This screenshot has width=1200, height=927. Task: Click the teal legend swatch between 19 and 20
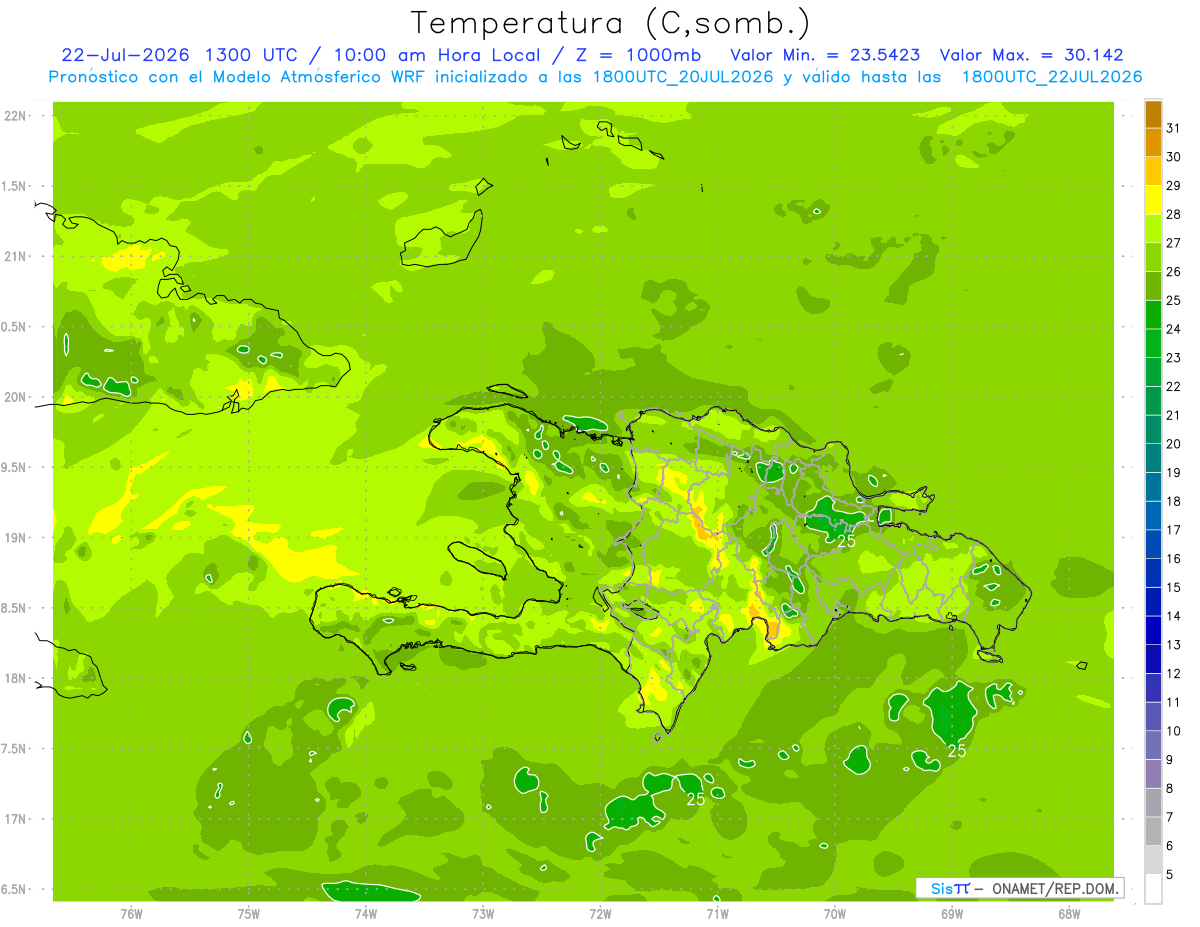click(1153, 459)
